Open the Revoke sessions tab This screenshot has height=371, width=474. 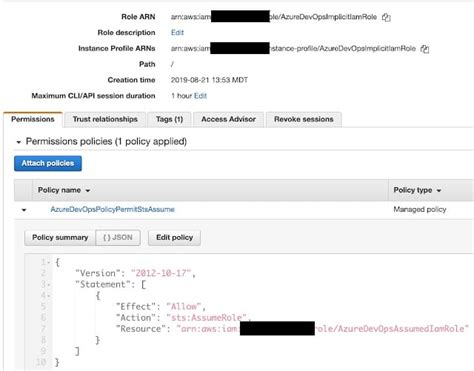pyautogui.click(x=304, y=119)
